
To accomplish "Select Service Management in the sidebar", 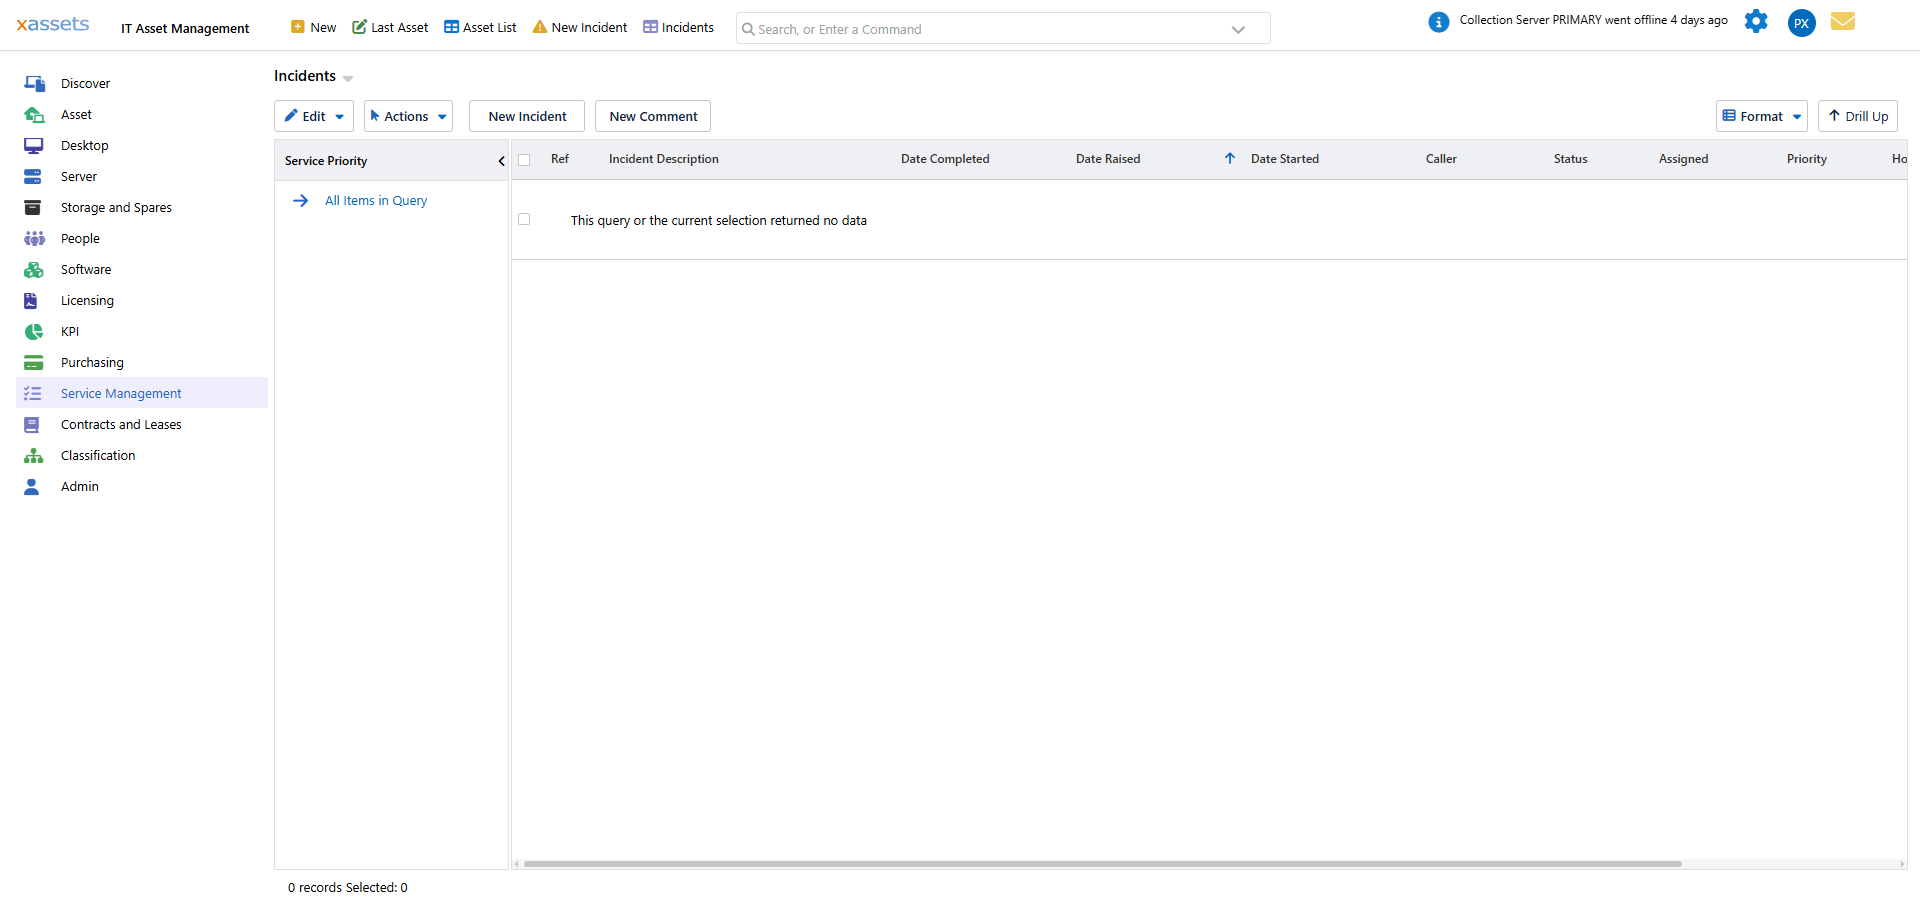I will [121, 393].
